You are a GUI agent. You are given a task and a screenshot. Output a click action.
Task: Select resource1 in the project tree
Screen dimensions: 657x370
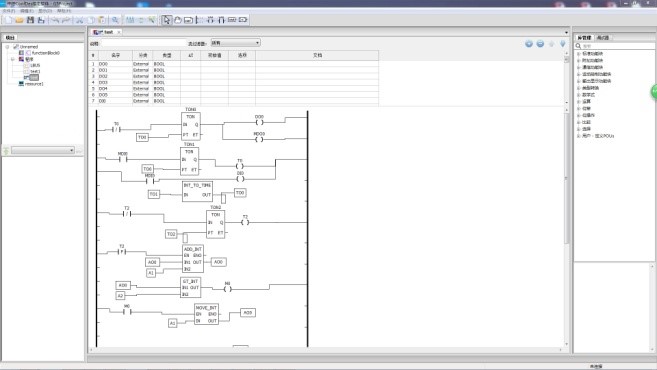[34, 84]
